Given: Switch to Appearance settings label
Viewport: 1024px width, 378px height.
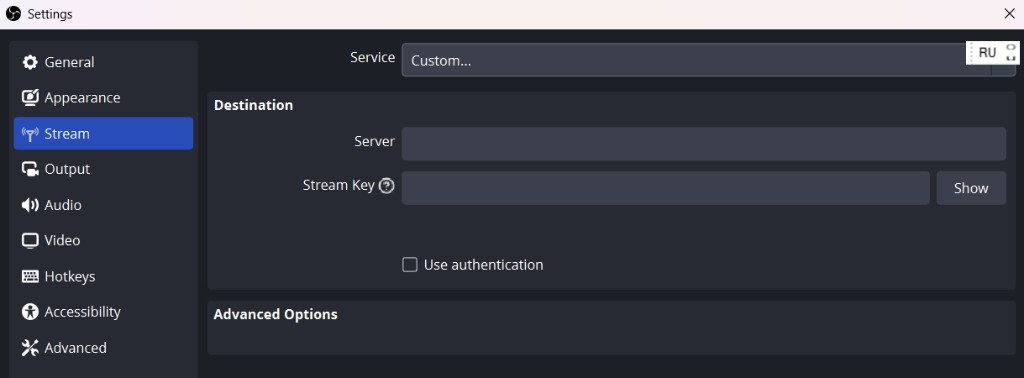Looking at the screenshot, I should 82,98.
